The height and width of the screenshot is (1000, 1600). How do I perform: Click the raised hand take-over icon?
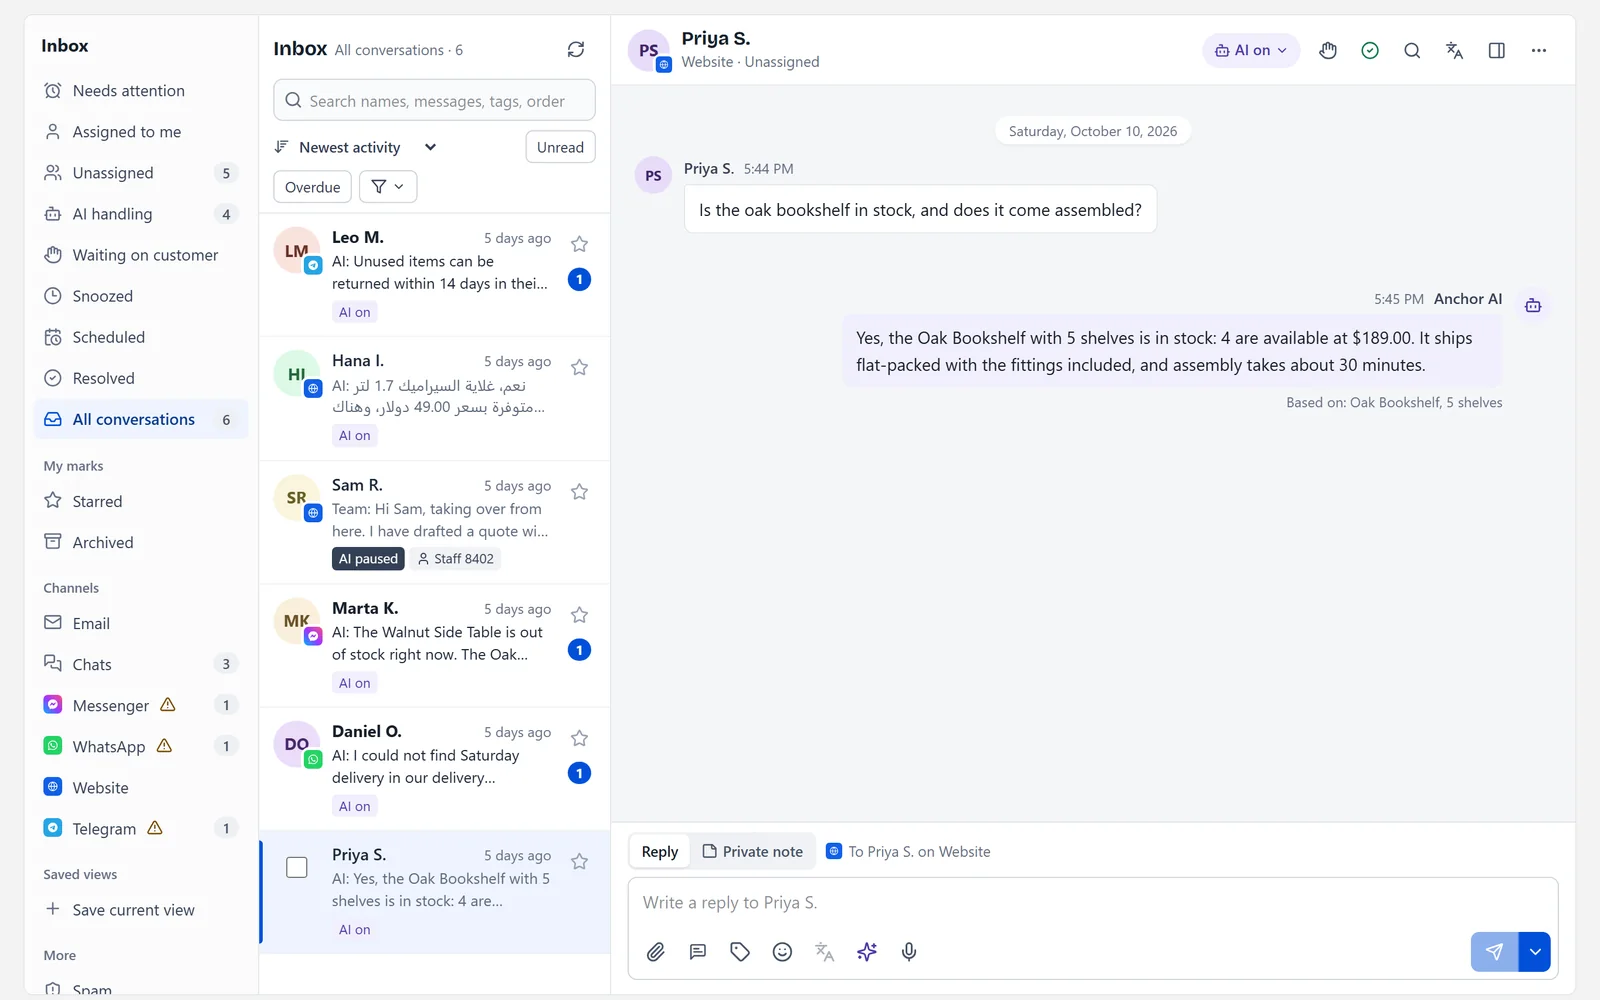coord(1328,50)
